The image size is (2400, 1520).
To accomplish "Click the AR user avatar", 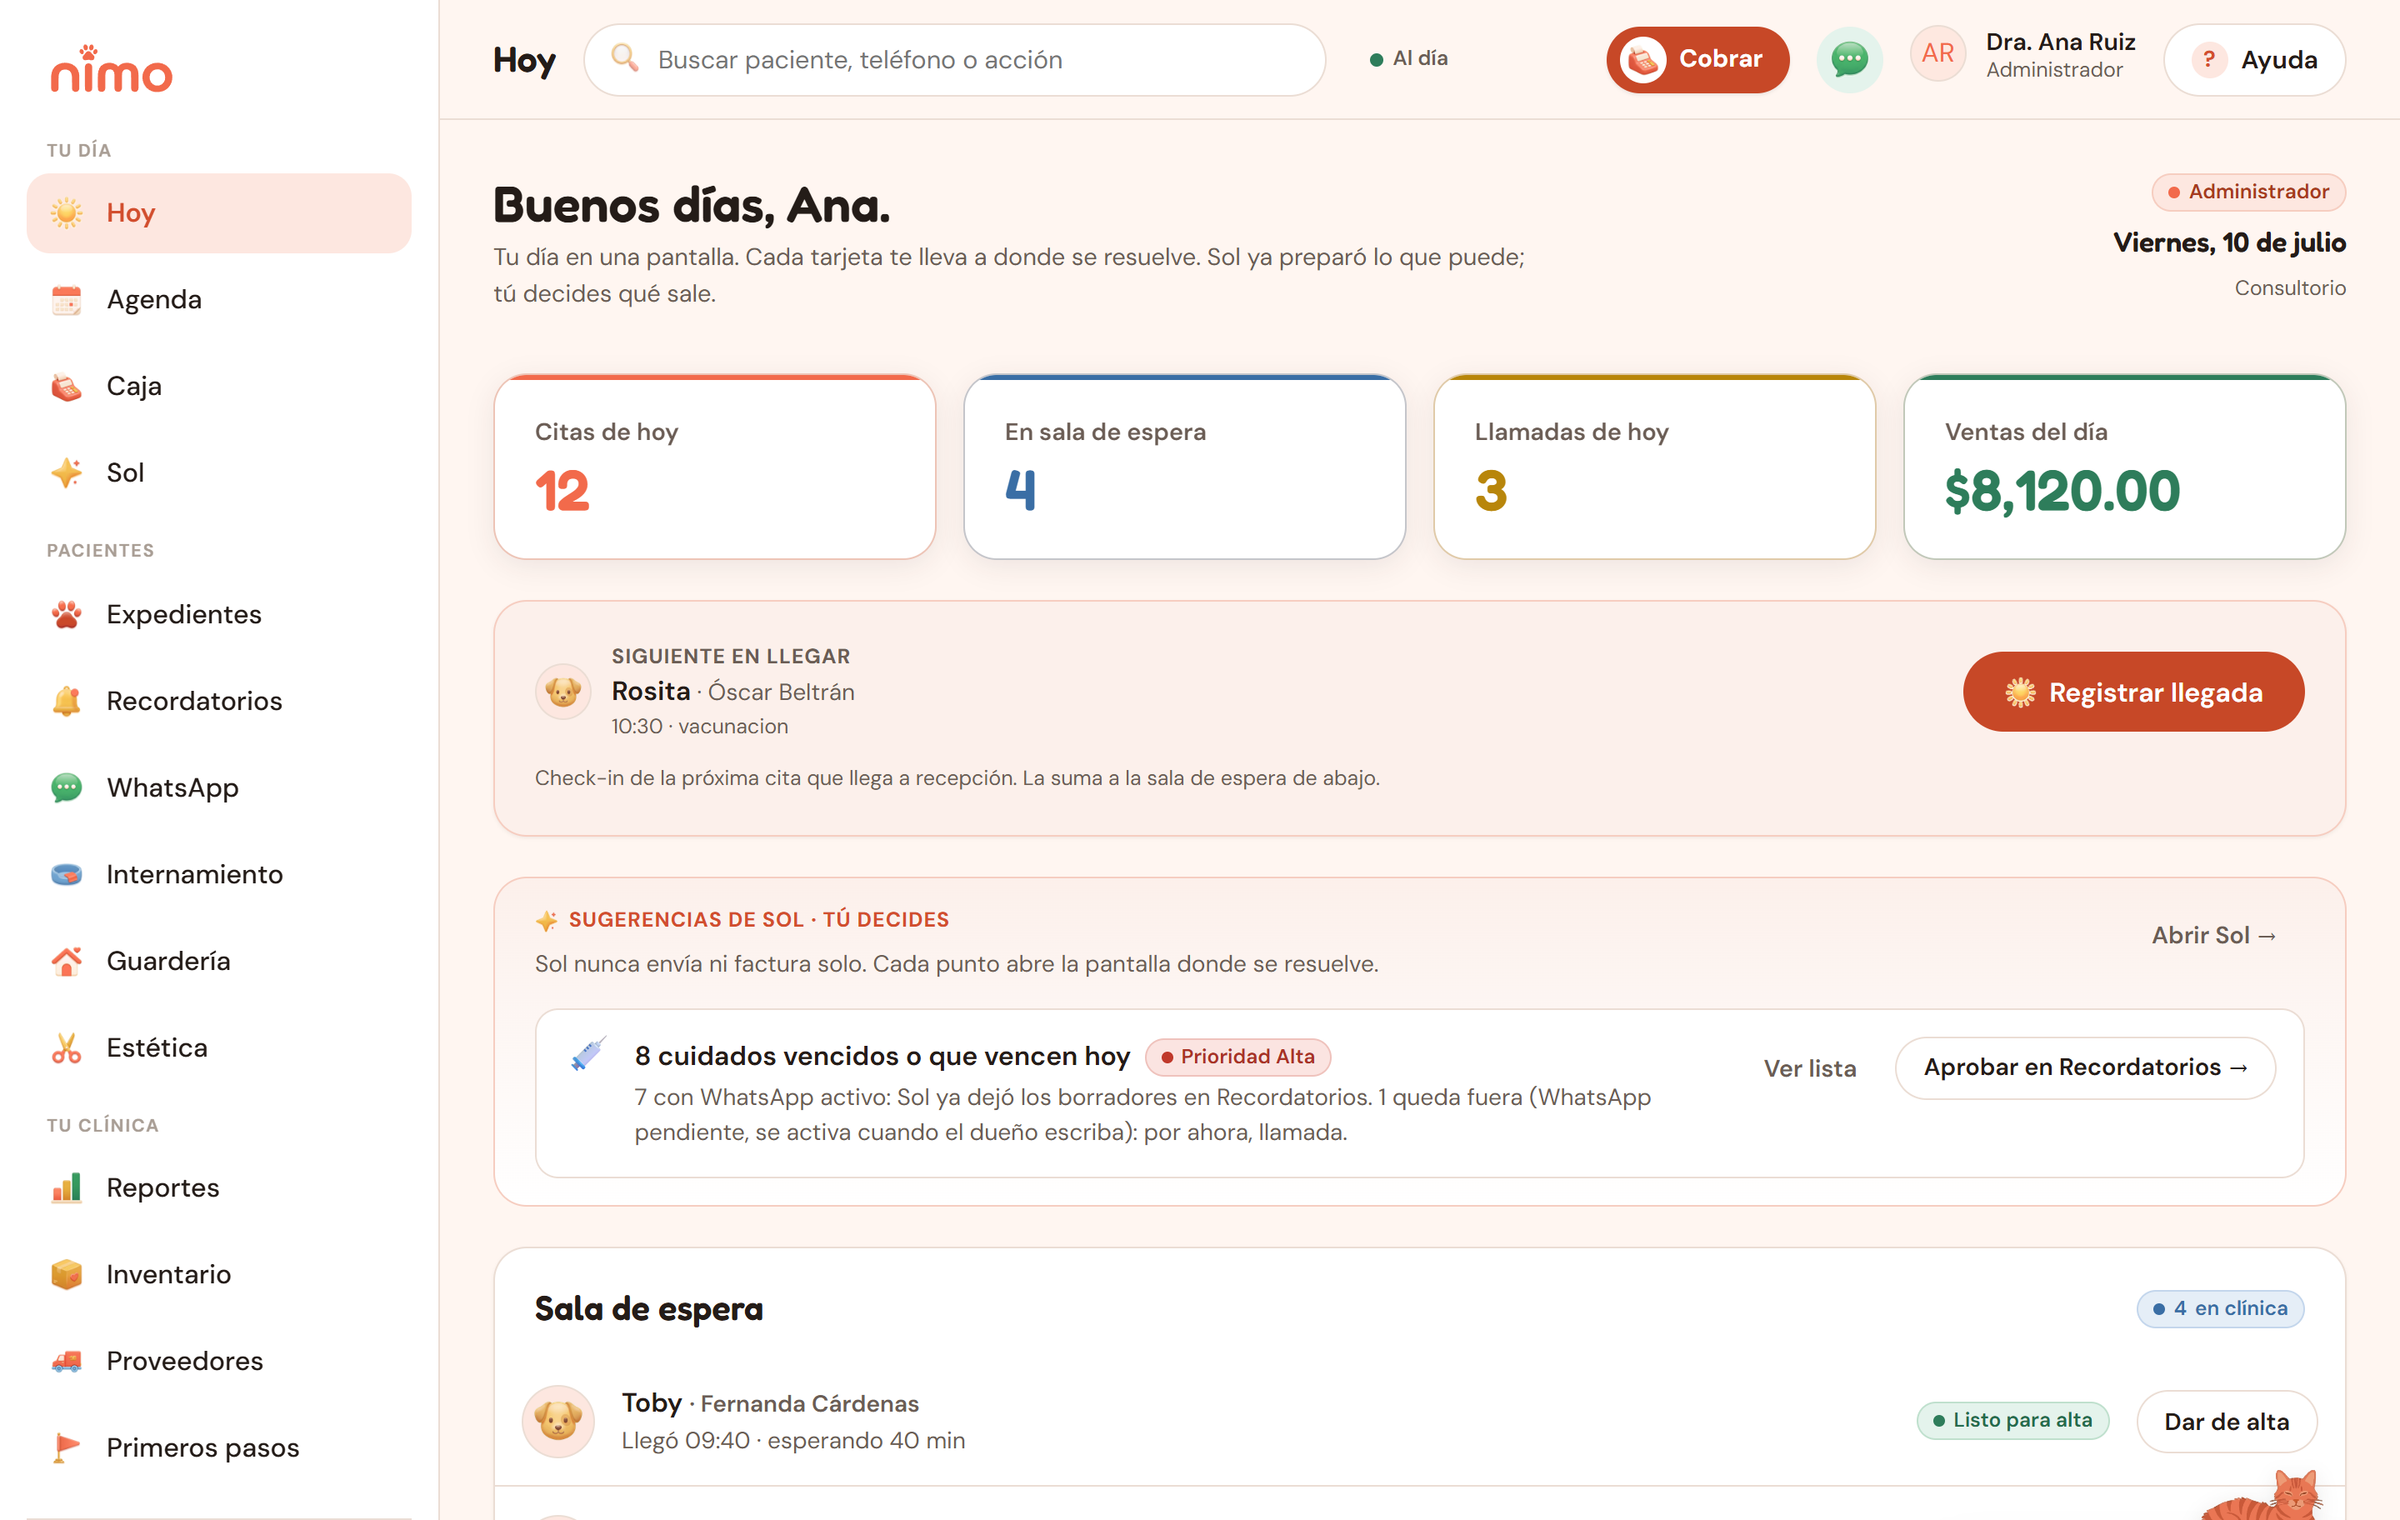I will click(1938, 54).
